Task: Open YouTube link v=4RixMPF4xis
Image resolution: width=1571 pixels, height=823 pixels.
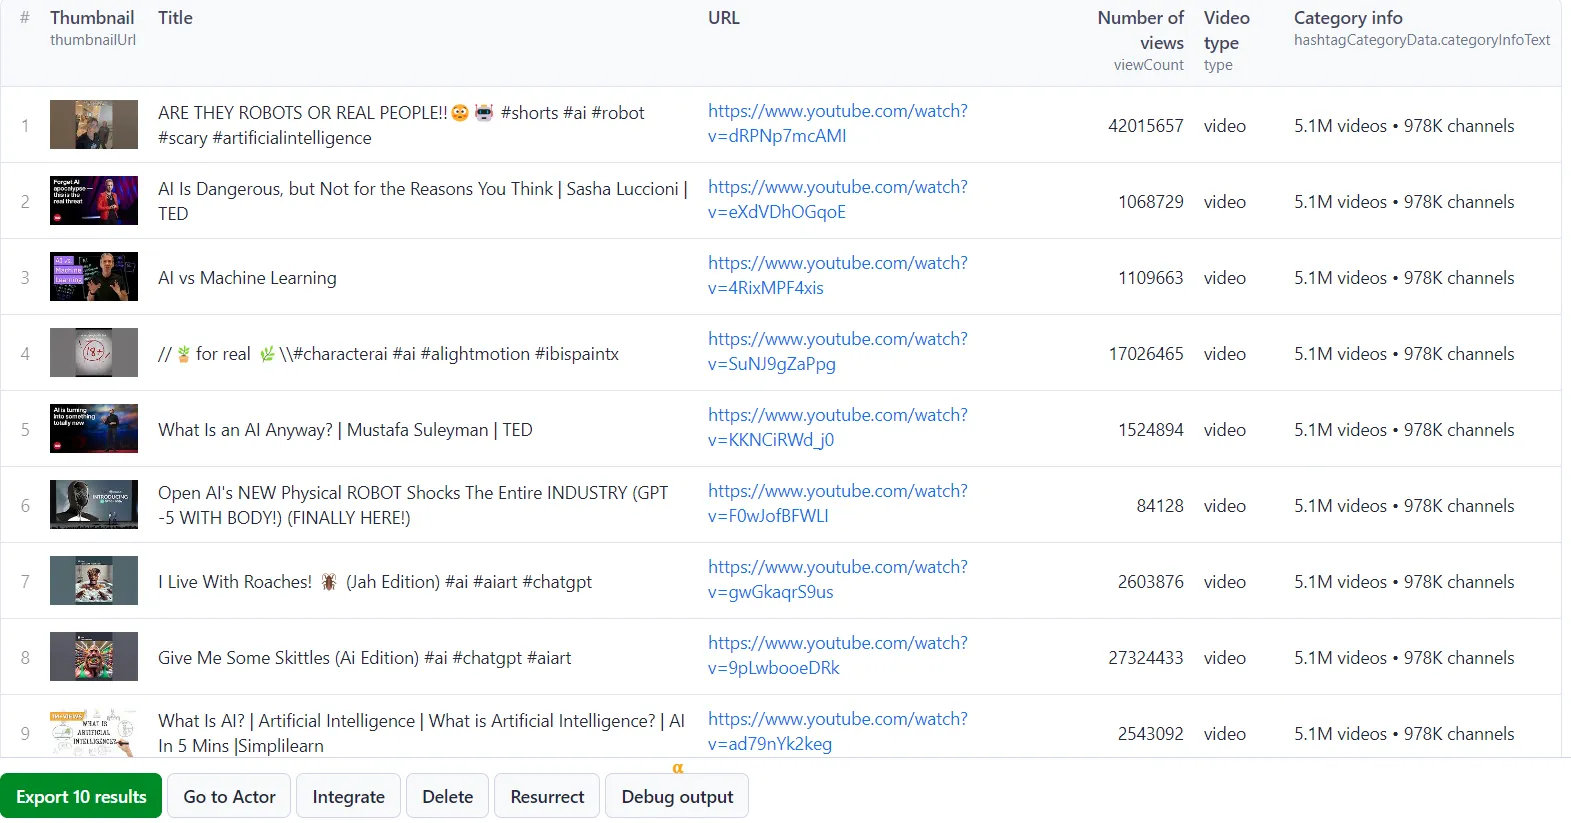Action: tap(838, 276)
